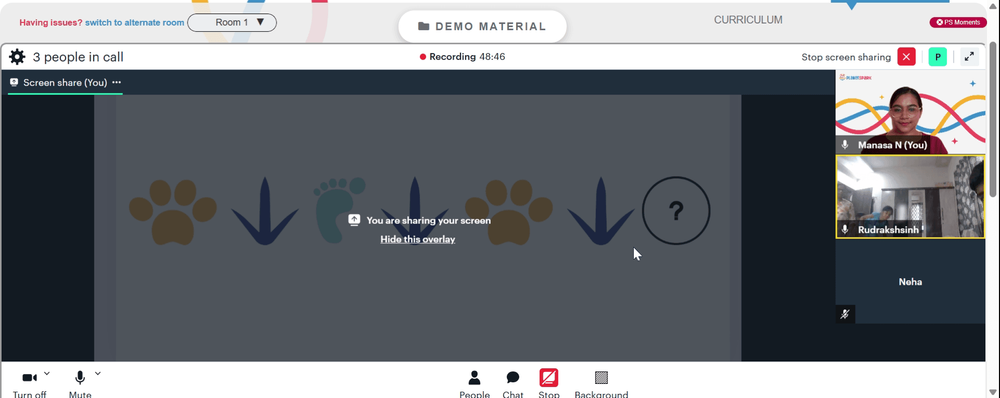Select the Screen share (You) tab

point(65,82)
